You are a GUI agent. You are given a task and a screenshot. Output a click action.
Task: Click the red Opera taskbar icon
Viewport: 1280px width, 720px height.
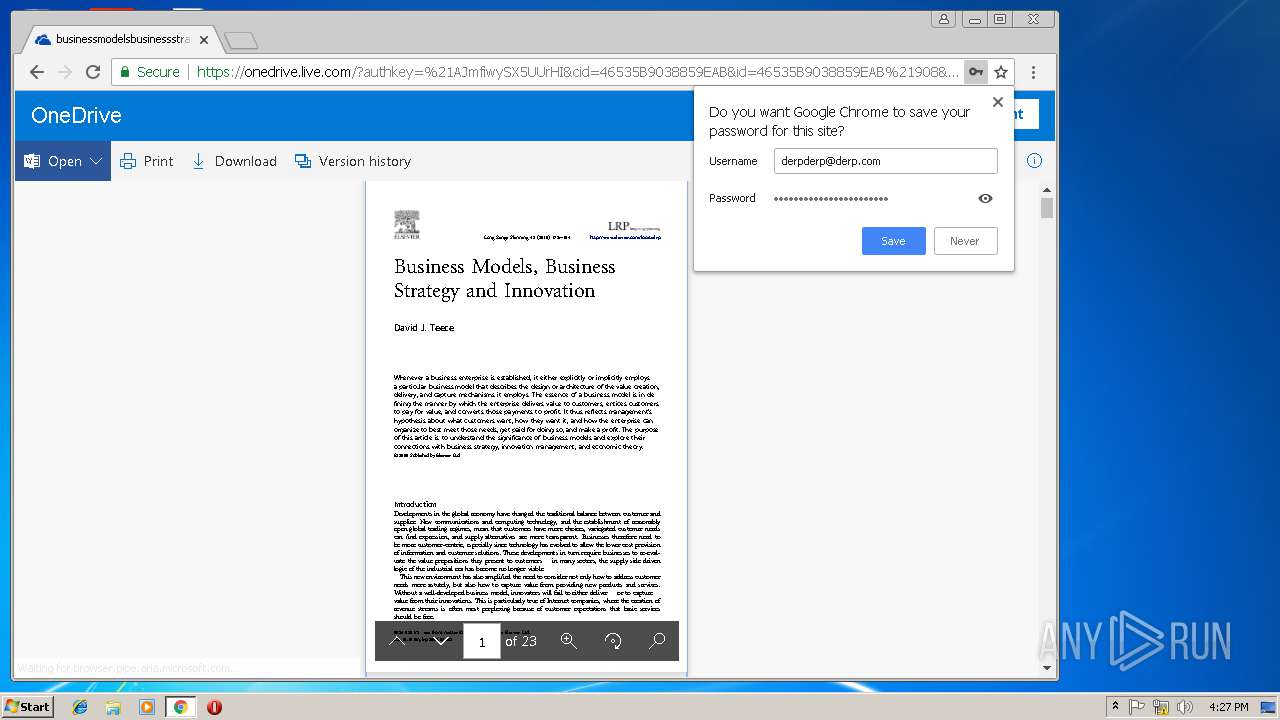214,706
